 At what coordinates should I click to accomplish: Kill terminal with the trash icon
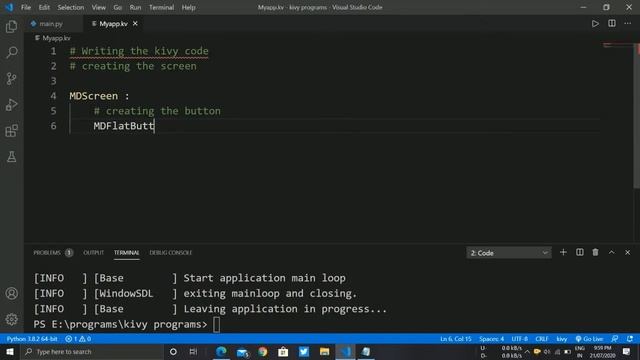pyautogui.click(x=595, y=253)
